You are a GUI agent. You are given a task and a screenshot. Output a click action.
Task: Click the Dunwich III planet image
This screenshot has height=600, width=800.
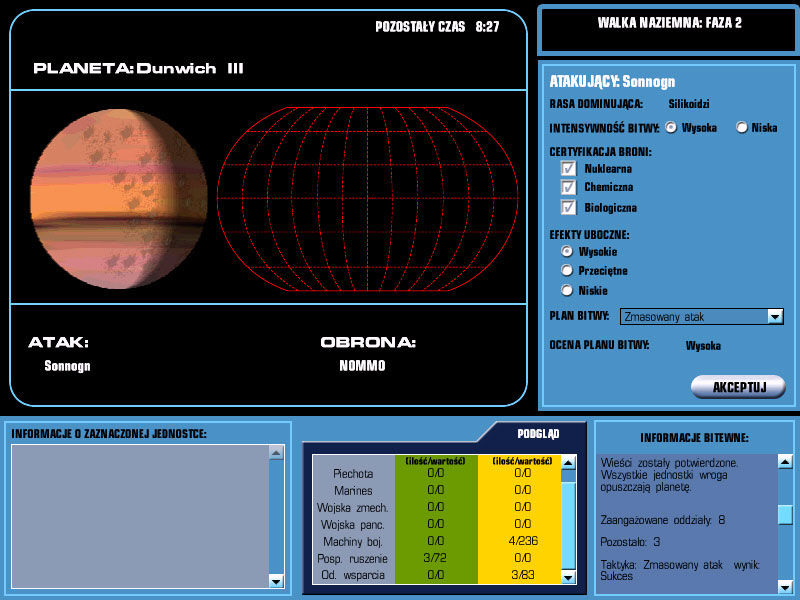pos(119,199)
